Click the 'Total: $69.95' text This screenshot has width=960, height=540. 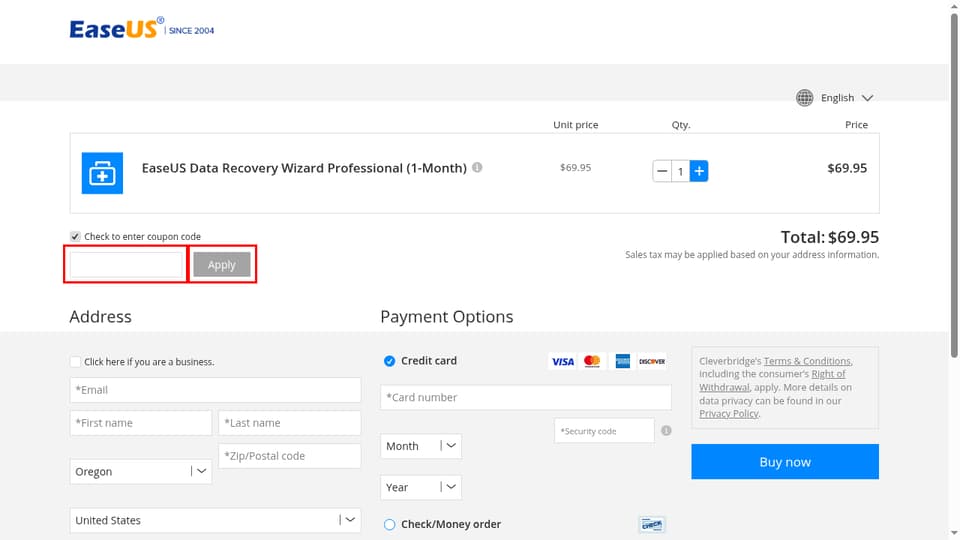pos(830,237)
